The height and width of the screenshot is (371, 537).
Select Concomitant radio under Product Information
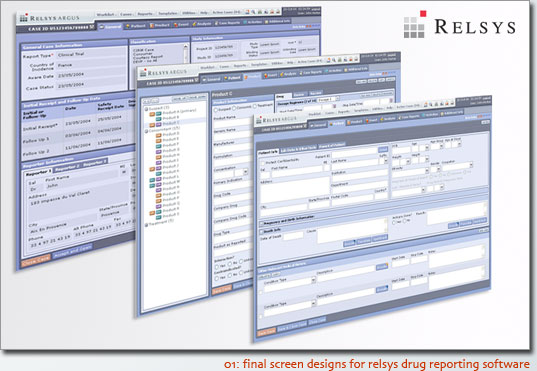click(x=234, y=108)
